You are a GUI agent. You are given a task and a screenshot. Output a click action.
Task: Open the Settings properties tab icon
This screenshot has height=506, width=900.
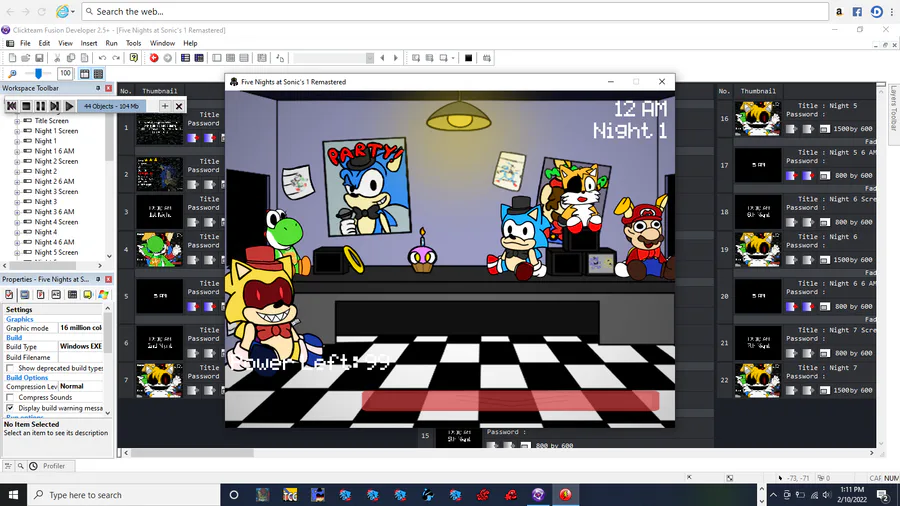9,294
